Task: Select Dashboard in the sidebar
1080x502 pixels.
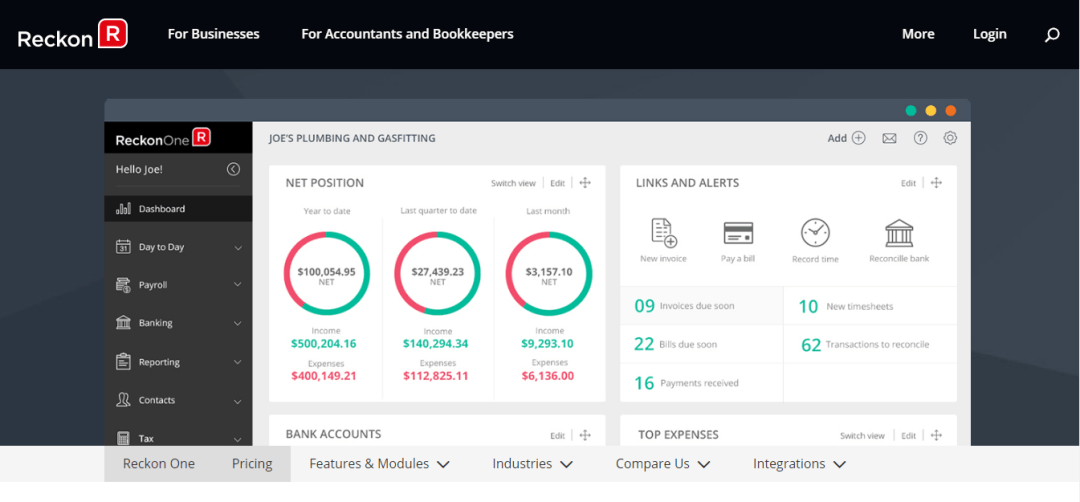Action: tap(161, 209)
